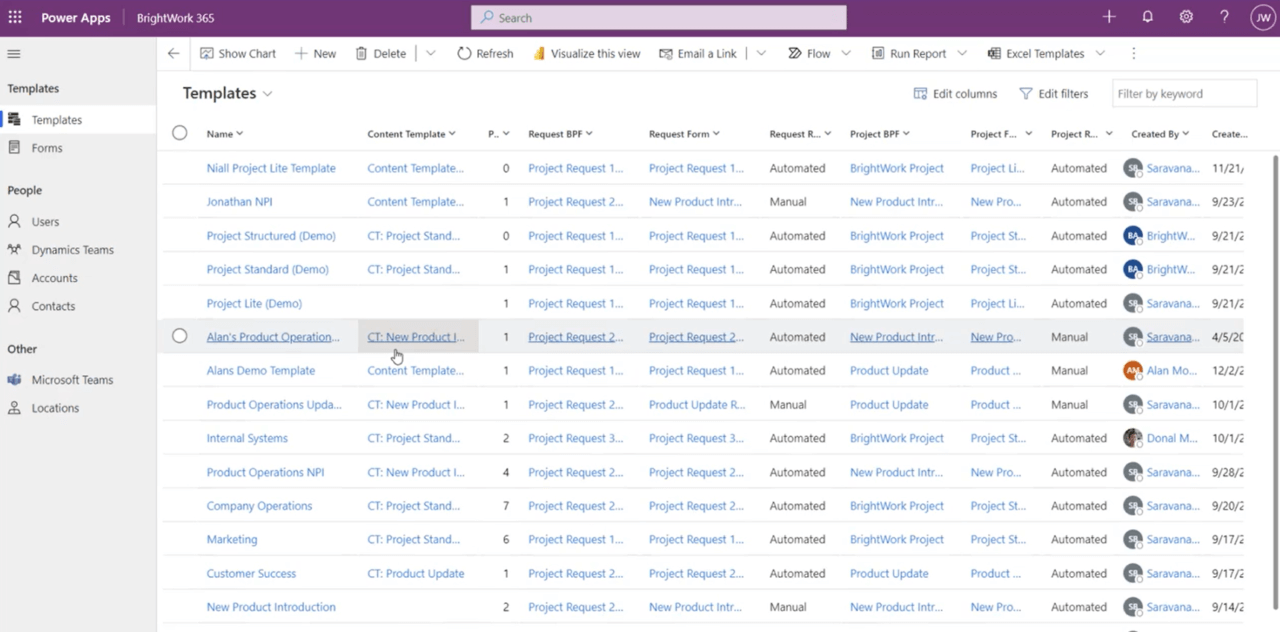
Task: Open notifications from the bell icon
Action: [x=1147, y=17]
